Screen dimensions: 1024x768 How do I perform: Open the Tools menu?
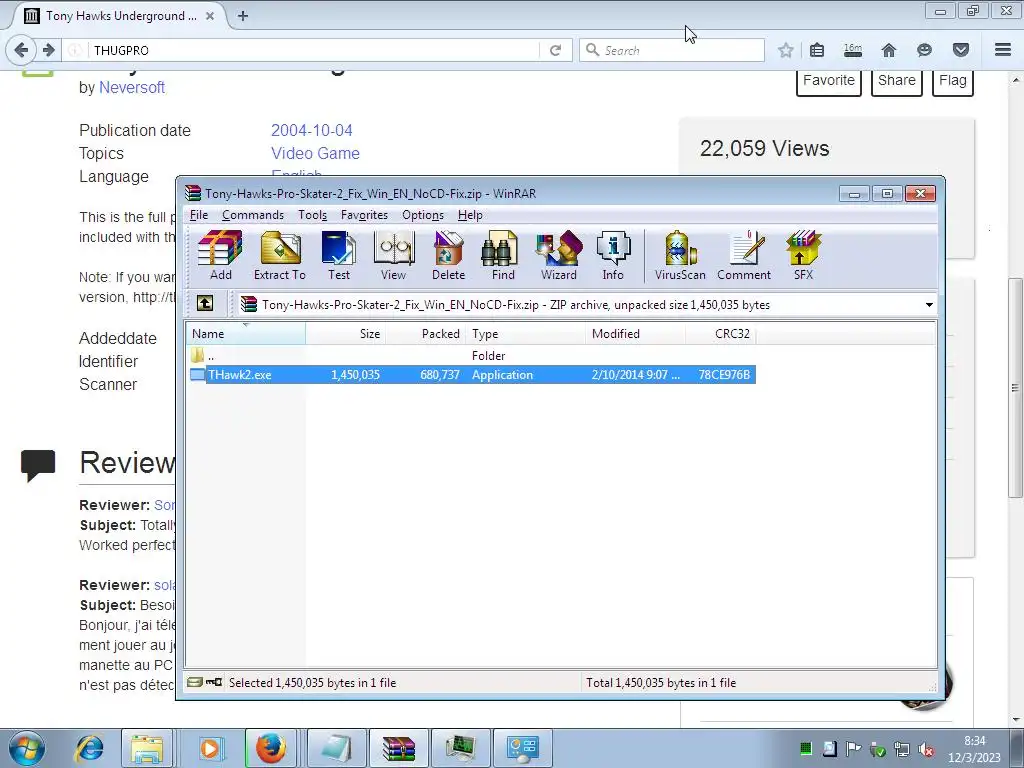312,215
